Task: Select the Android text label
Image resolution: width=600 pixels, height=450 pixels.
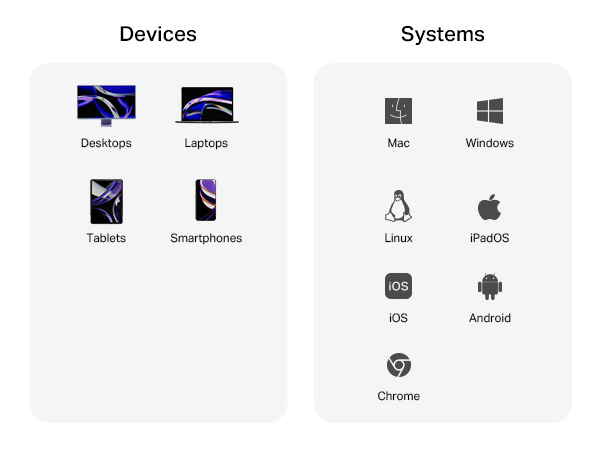Action: point(490,318)
